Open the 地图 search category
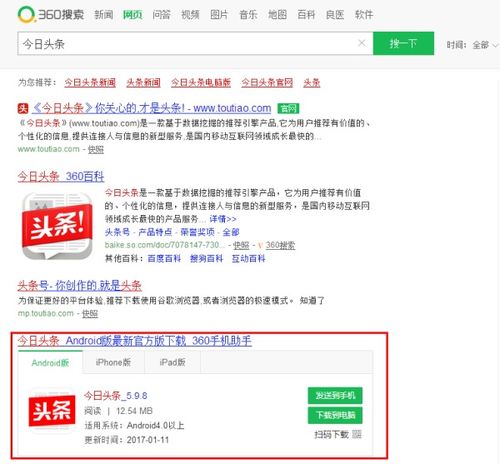Screen dimensions: 500x464 [277, 15]
